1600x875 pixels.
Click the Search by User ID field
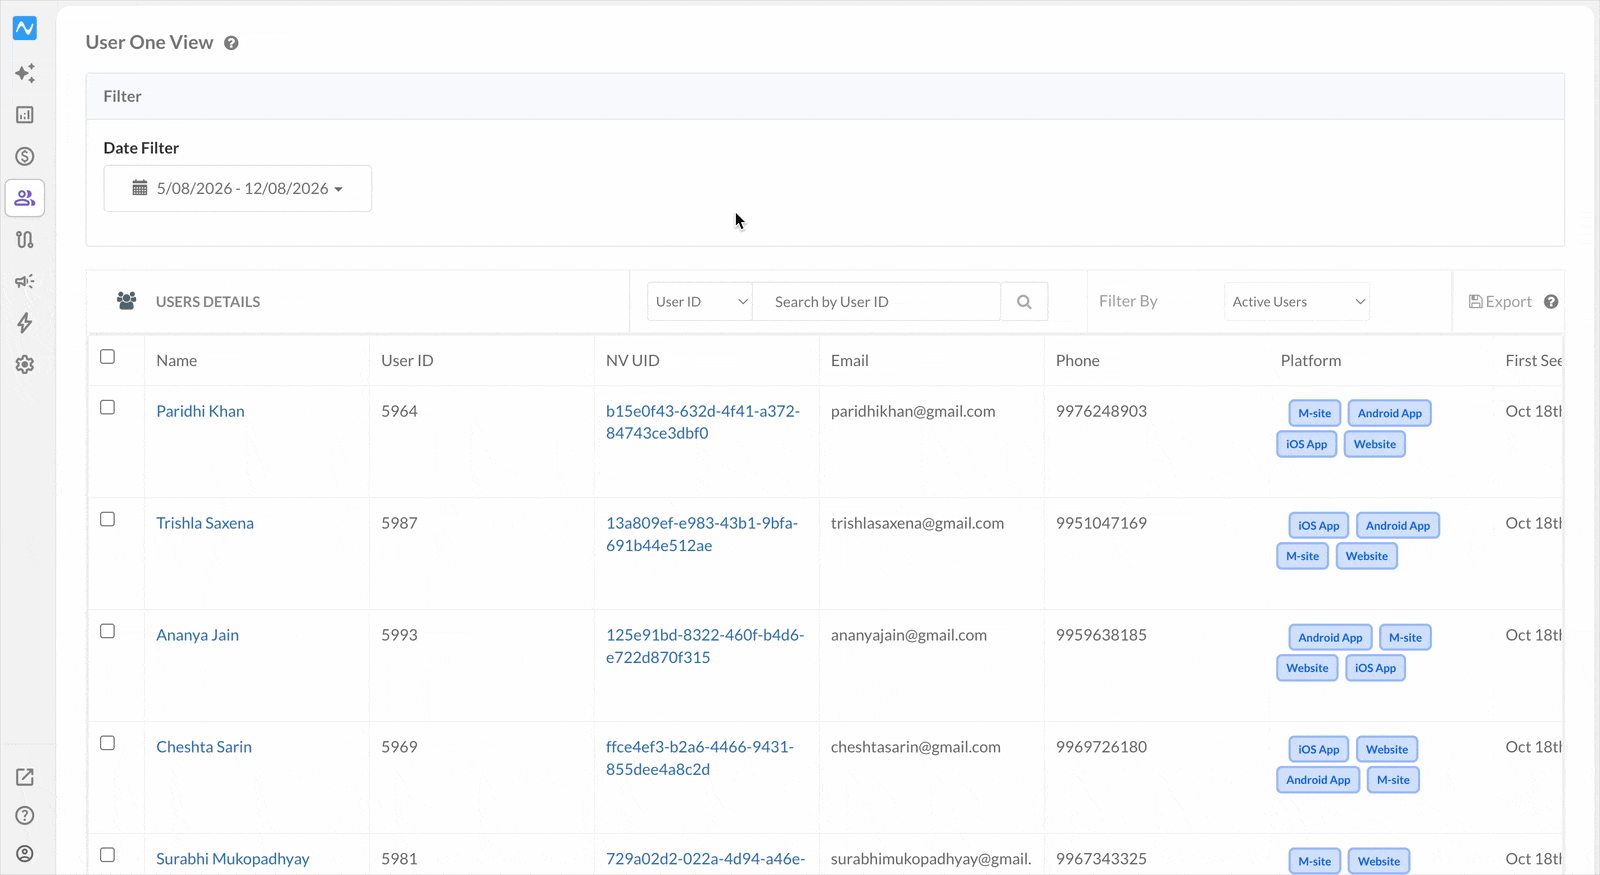(x=877, y=302)
